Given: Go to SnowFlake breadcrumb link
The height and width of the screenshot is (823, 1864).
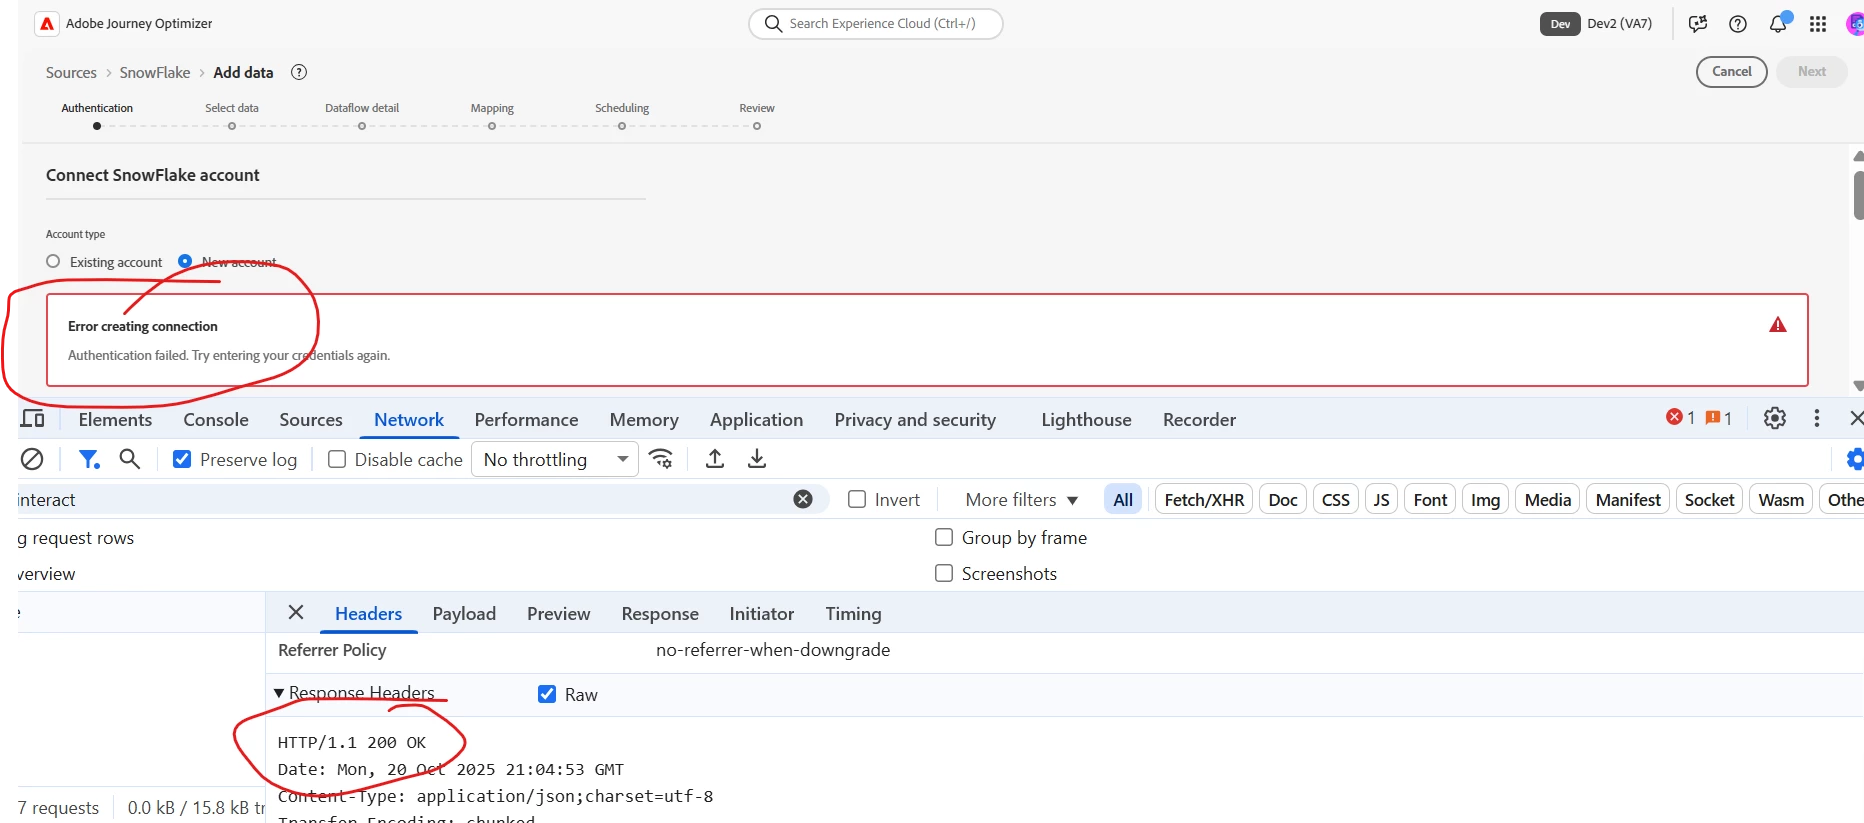Looking at the screenshot, I should pos(155,72).
